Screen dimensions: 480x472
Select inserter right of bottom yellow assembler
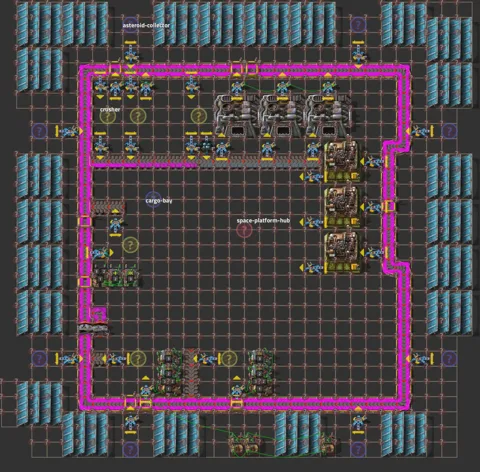[374, 253]
